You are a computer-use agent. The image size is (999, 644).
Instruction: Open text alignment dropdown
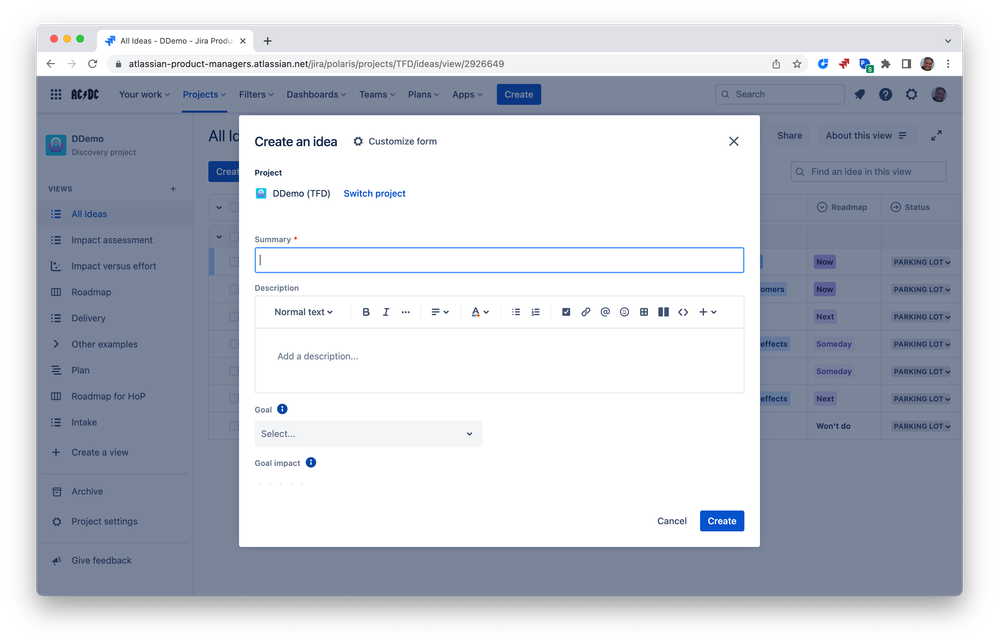440,312
